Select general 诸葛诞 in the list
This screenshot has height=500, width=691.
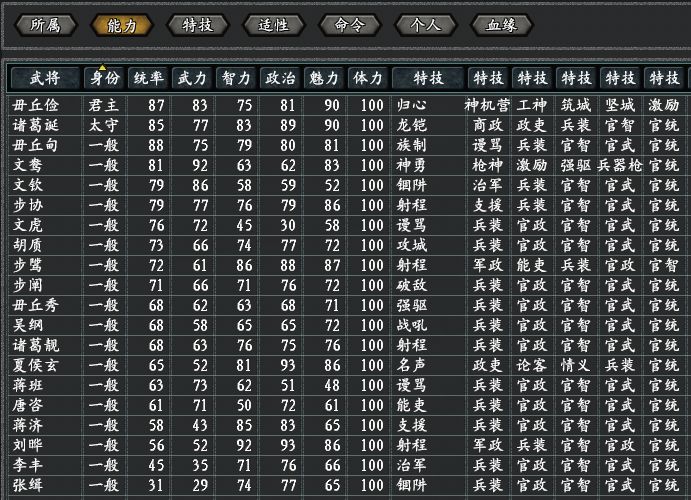click(349, 126)
